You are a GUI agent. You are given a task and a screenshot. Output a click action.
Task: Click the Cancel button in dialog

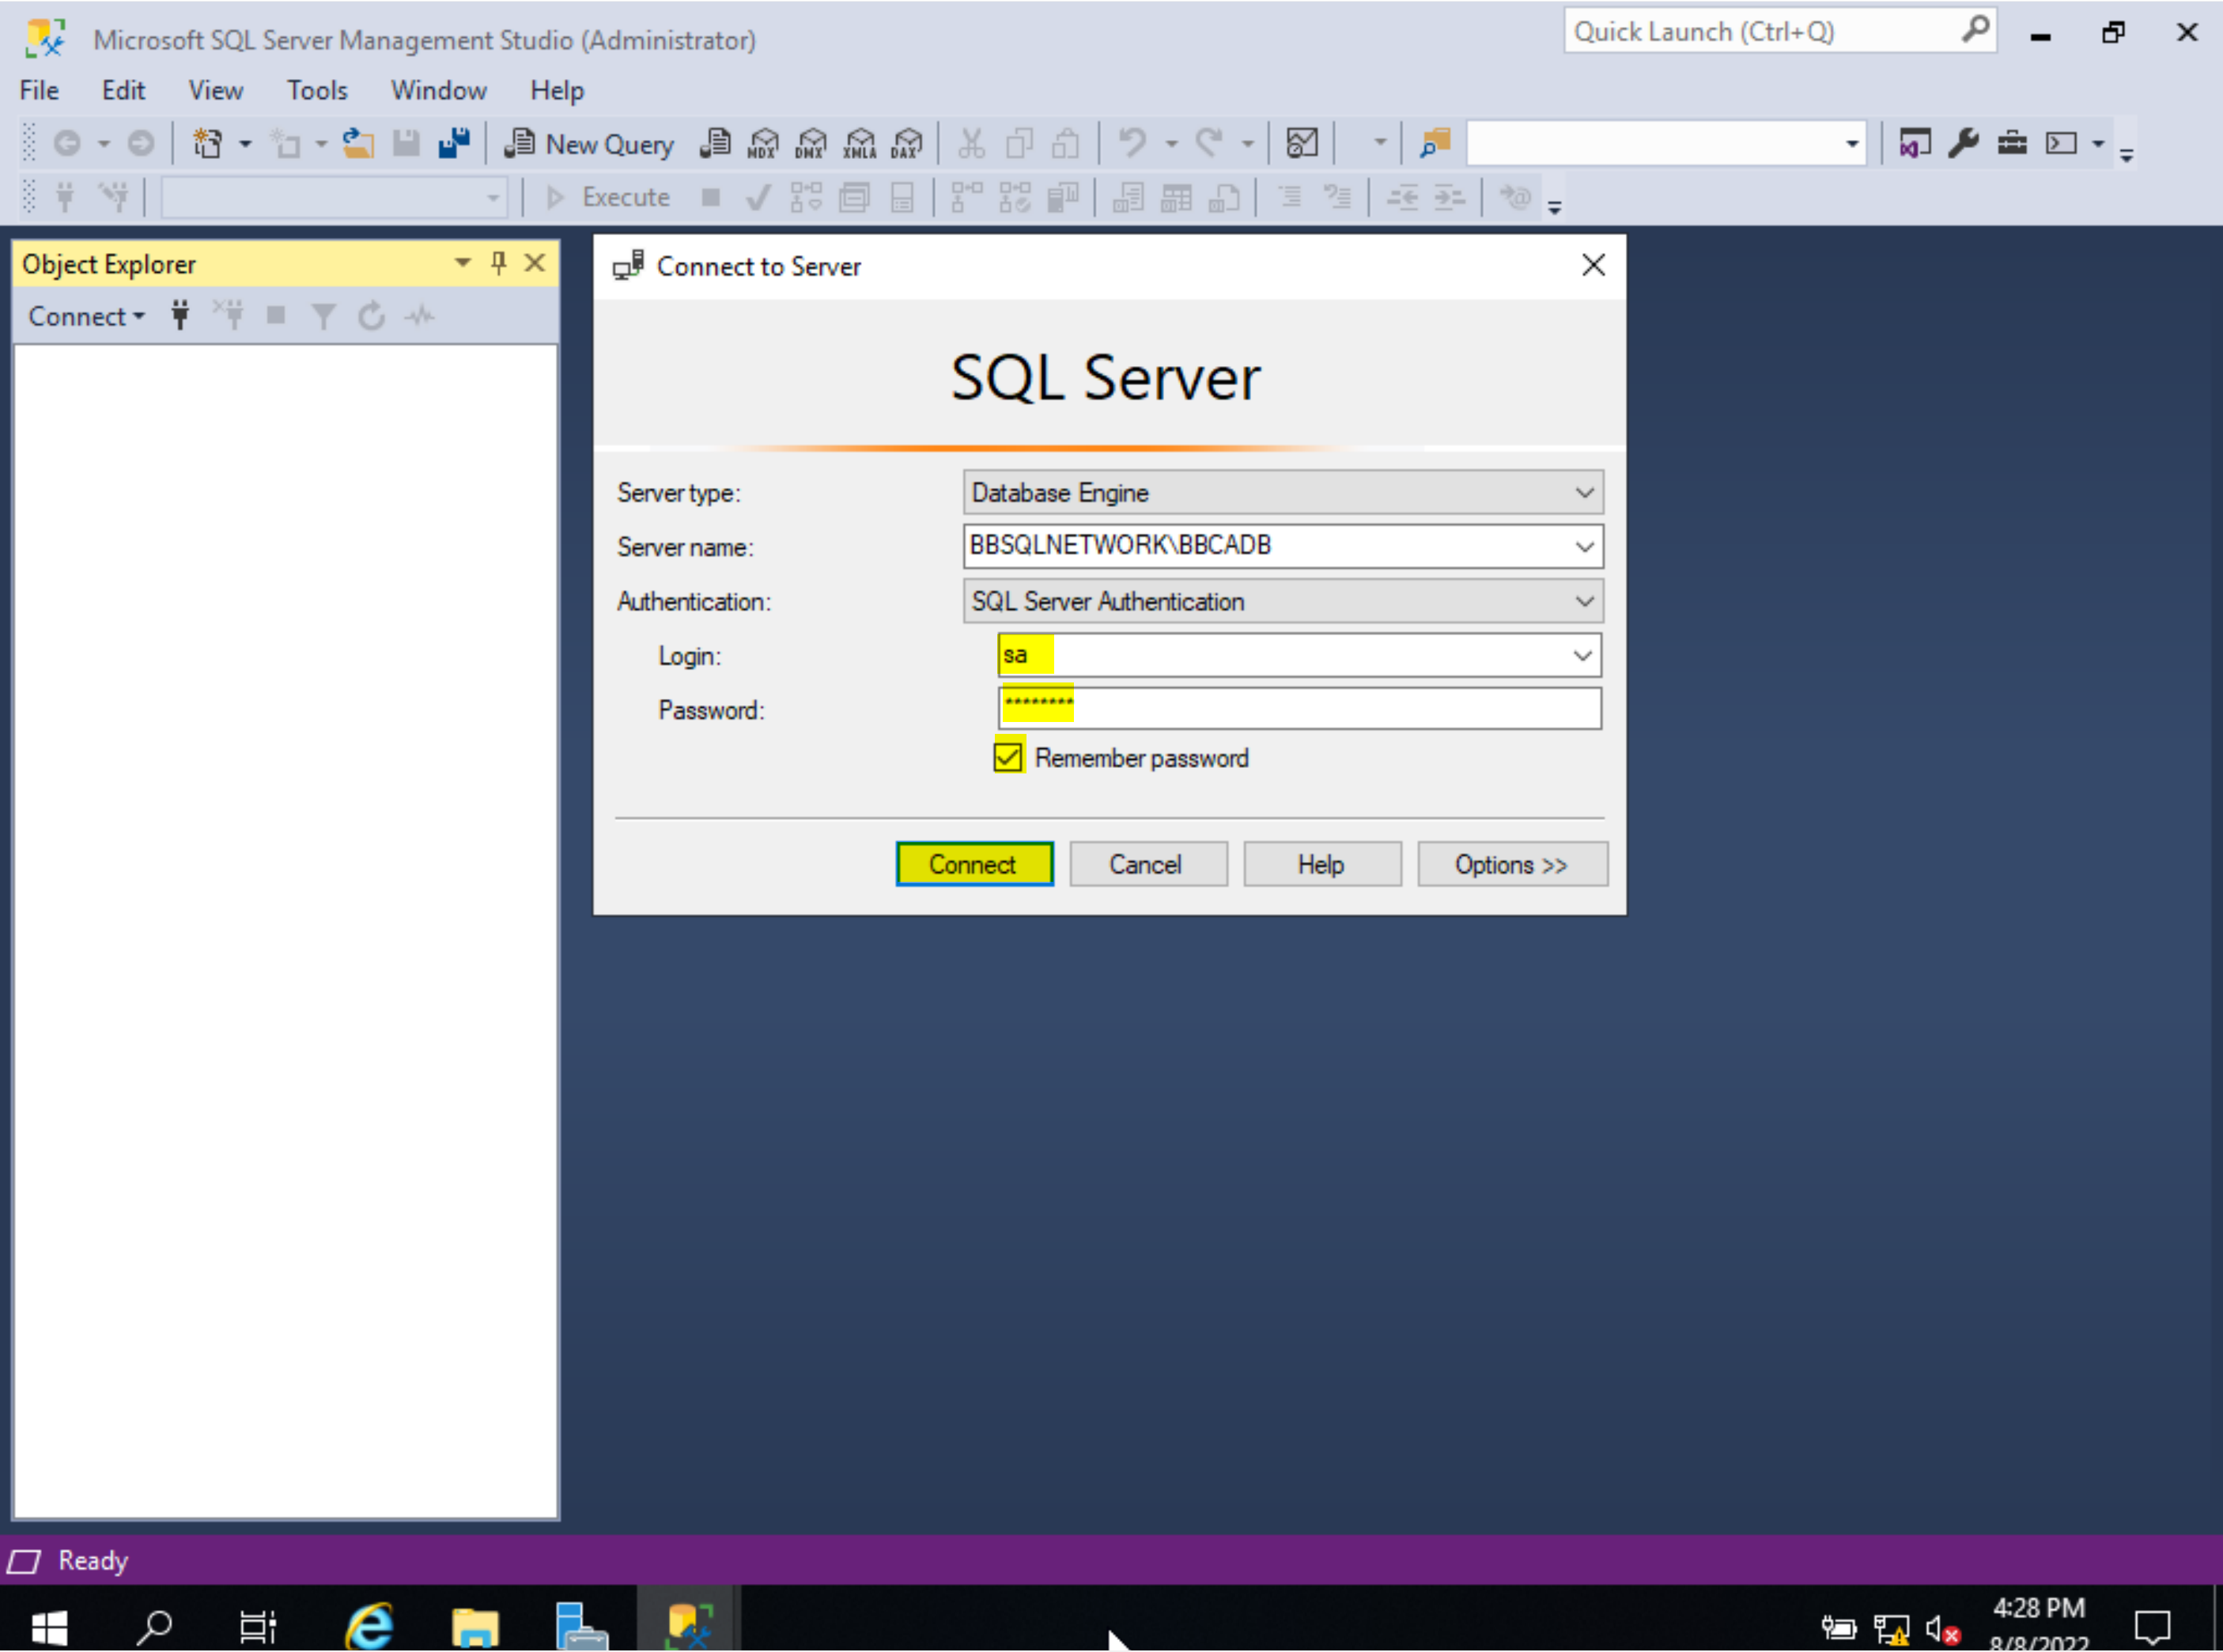[x=1148, y=864]
